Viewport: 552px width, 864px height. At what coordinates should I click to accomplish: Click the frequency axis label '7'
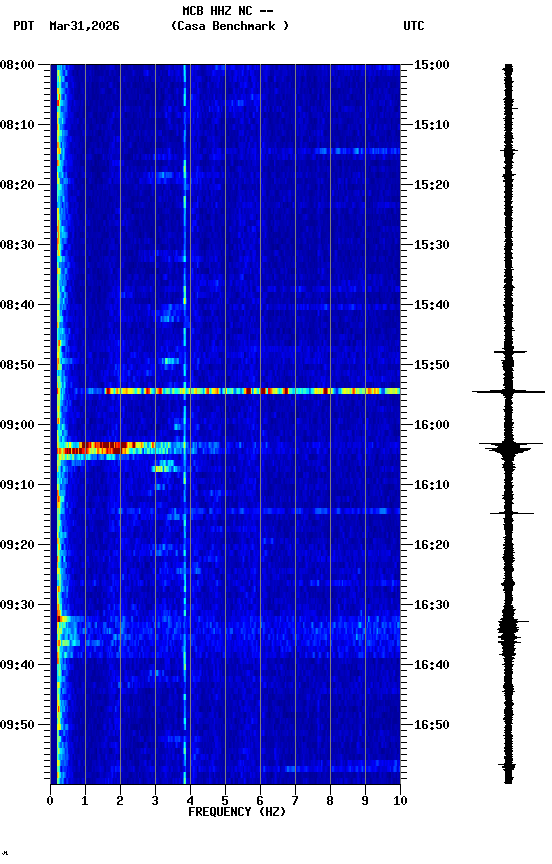click(x=295, y=801)
